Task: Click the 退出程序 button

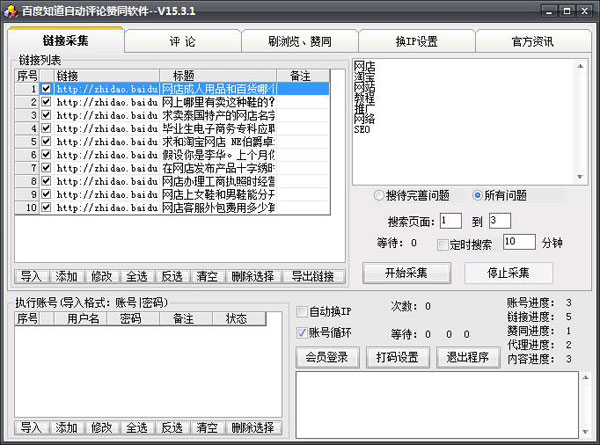Action: click(468, 357)
